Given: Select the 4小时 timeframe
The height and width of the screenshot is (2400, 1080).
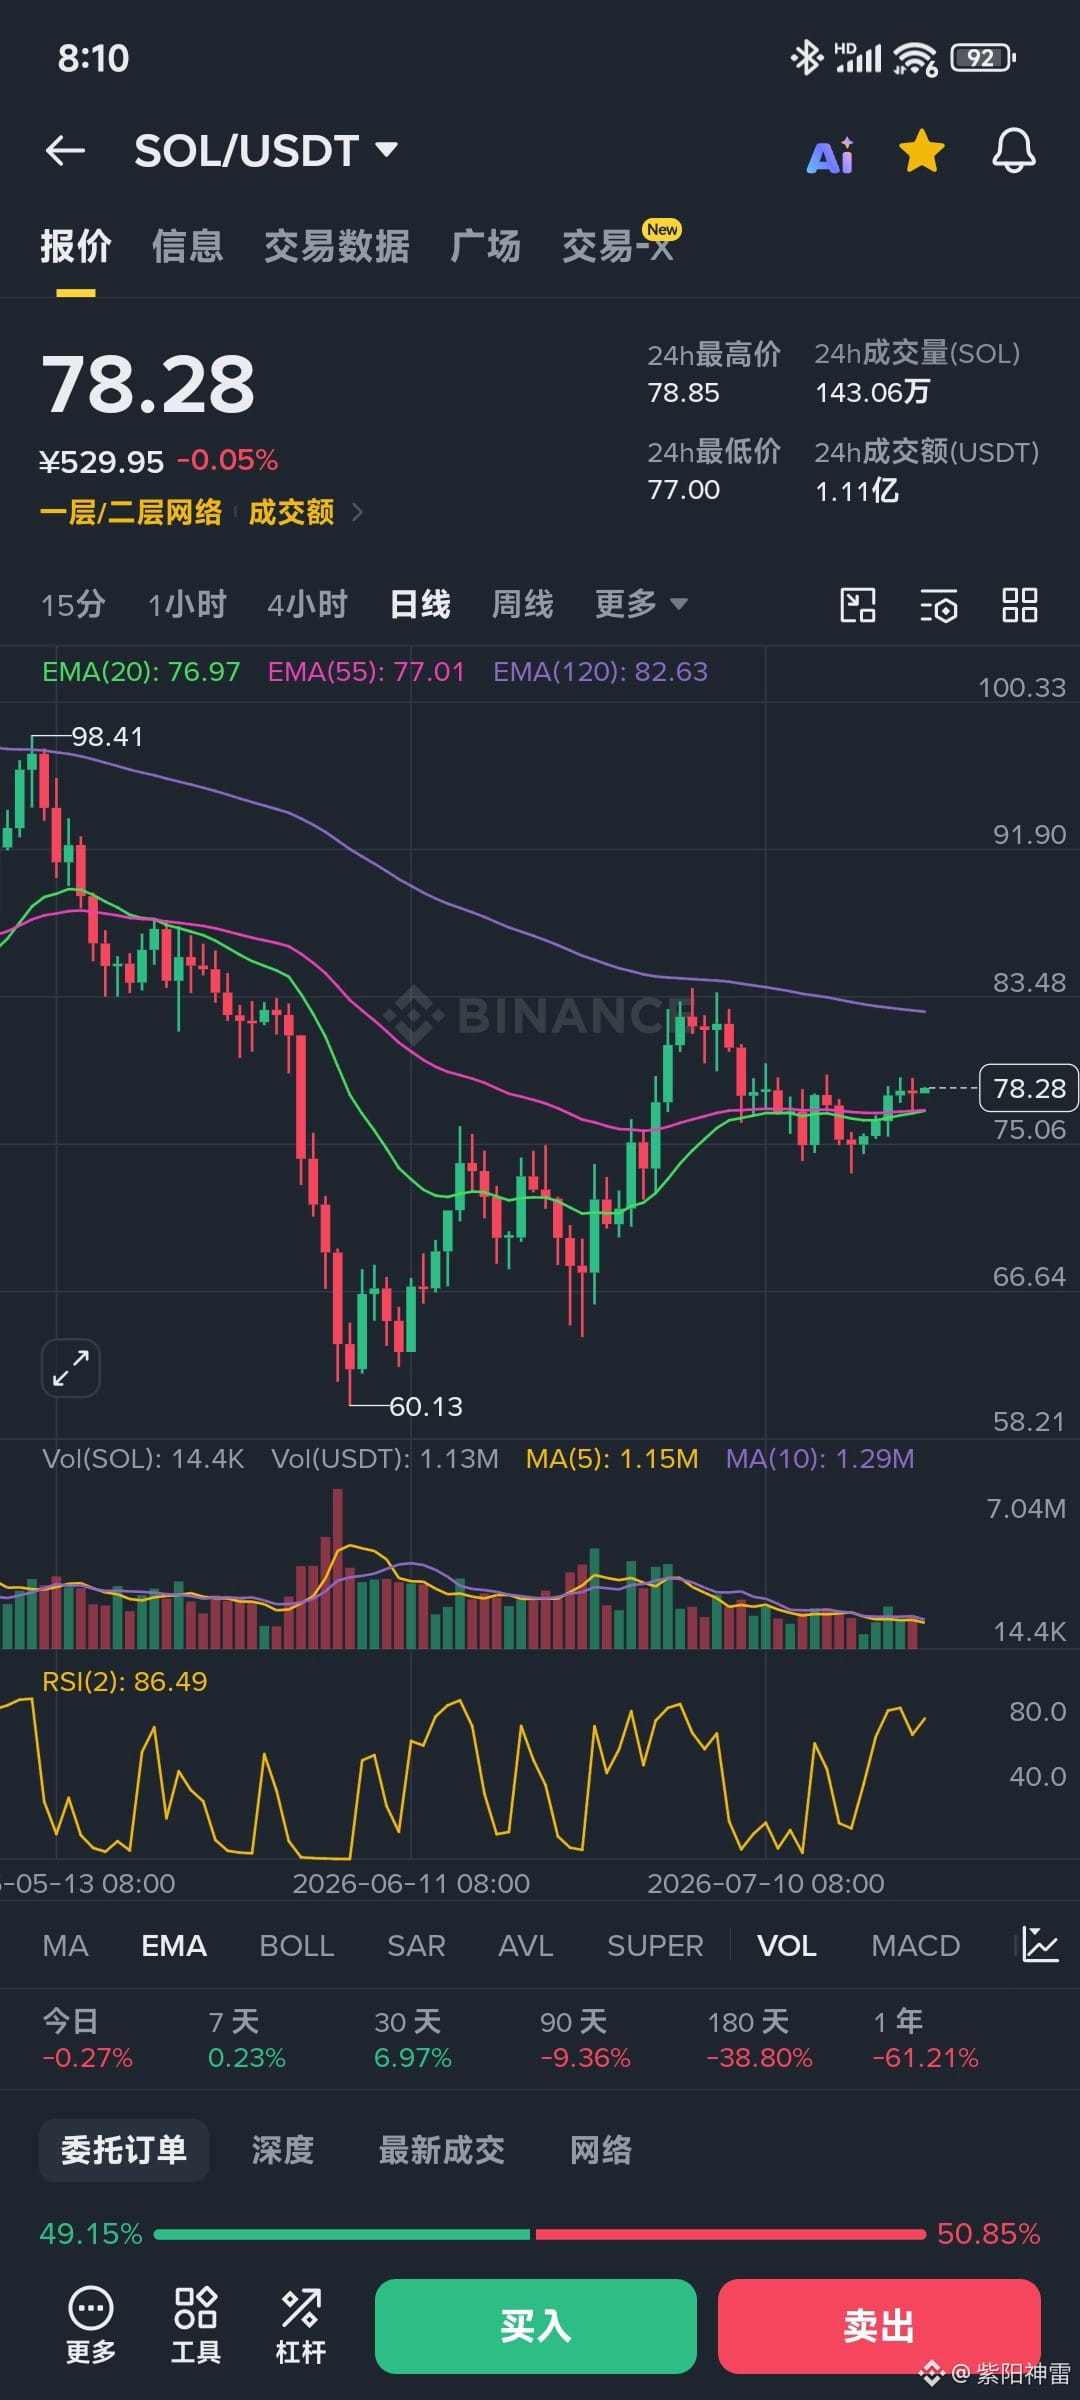Looking at the screenshot, I should (307, 604).
